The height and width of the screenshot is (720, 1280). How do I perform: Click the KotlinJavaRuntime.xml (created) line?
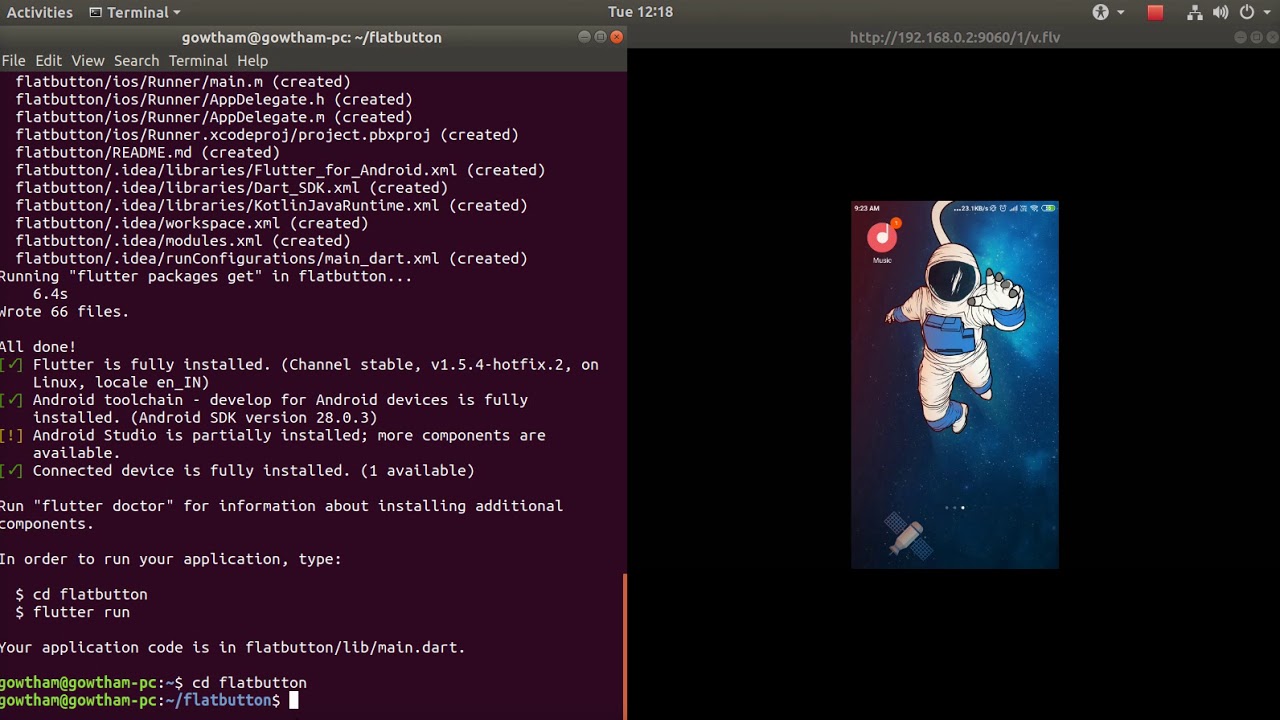272,206
